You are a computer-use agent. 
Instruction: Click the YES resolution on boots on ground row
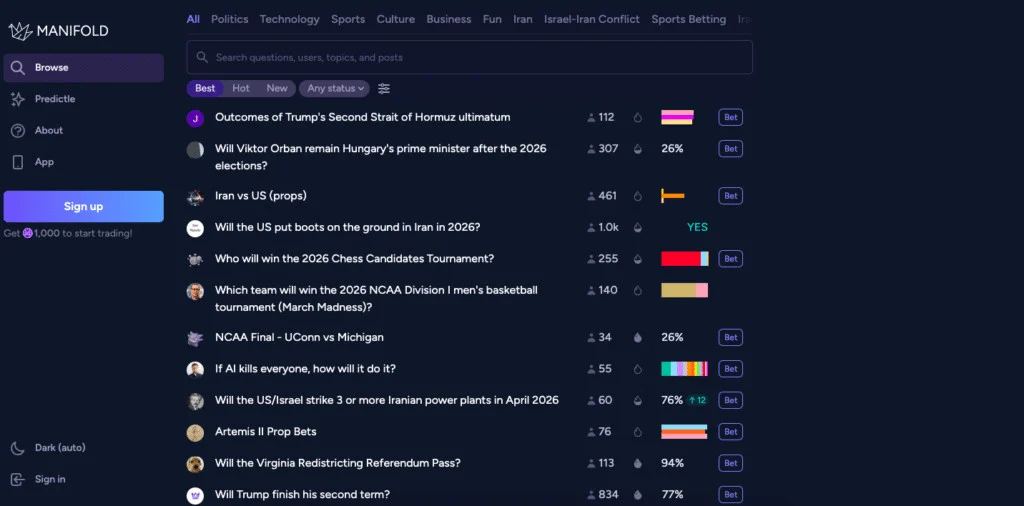pos(697,228)
